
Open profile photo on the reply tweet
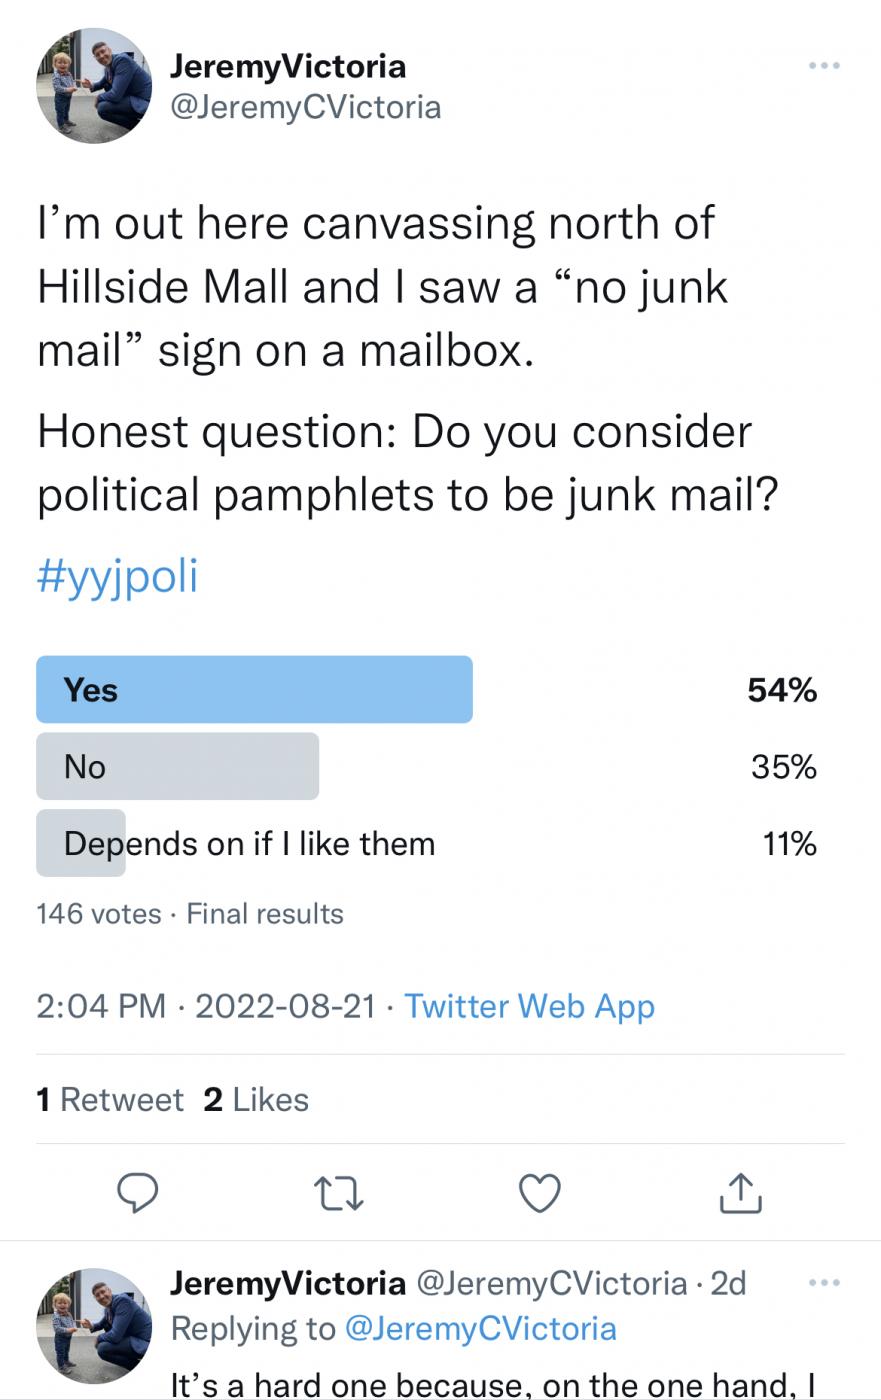pyautogui.click(x=95, y=1326)
